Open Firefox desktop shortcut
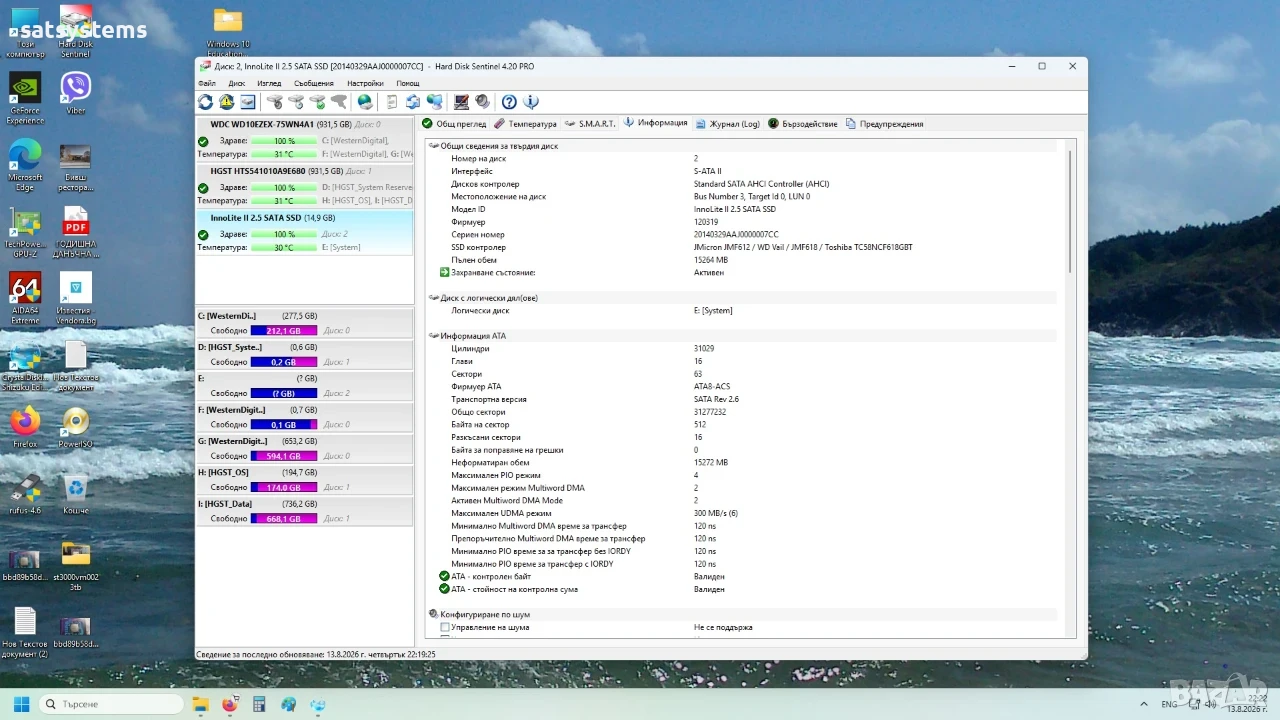 (x=25, y=428)
